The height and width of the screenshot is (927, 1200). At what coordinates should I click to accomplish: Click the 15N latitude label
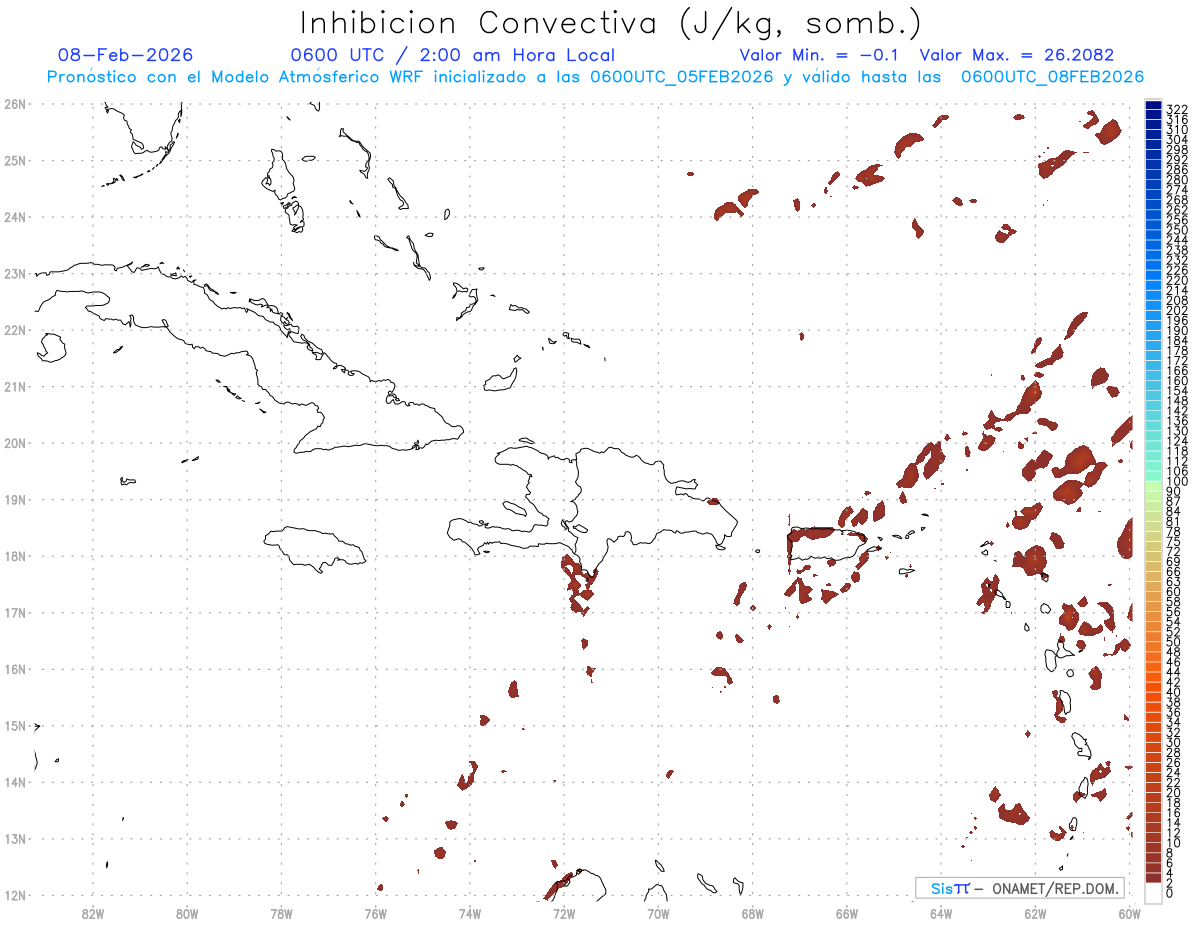point(14,726)
